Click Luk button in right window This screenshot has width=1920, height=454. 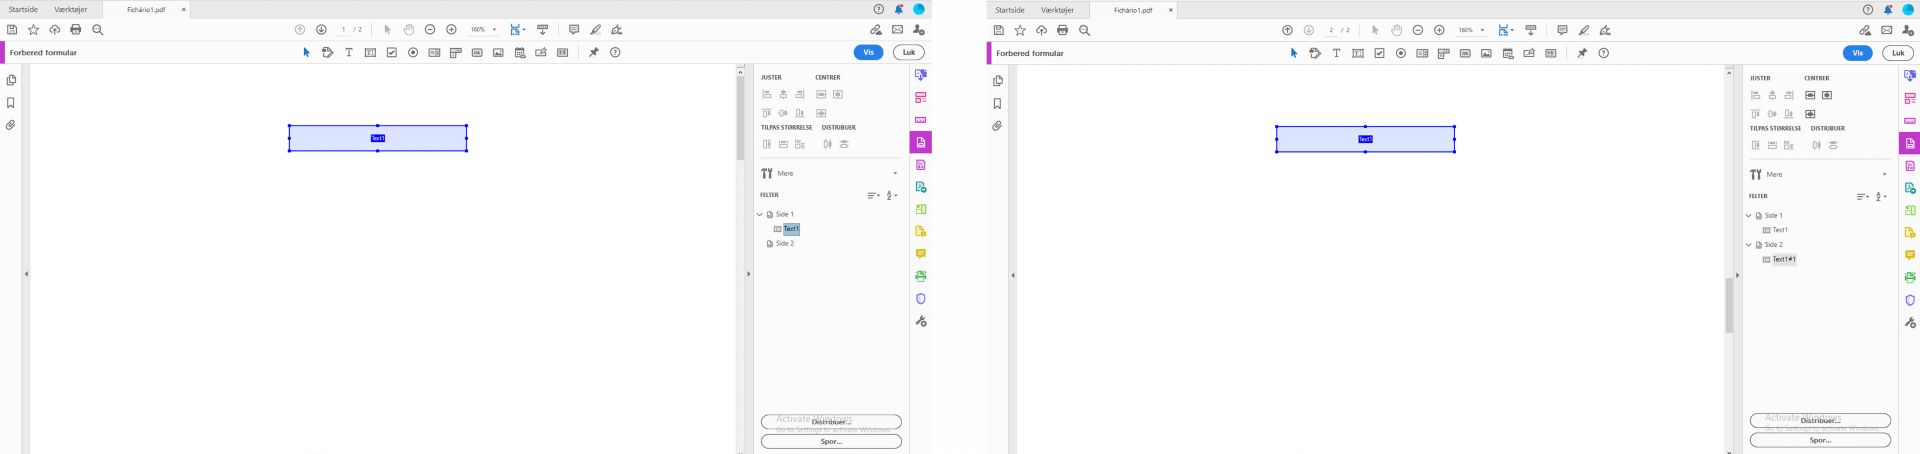[1898, 53]
